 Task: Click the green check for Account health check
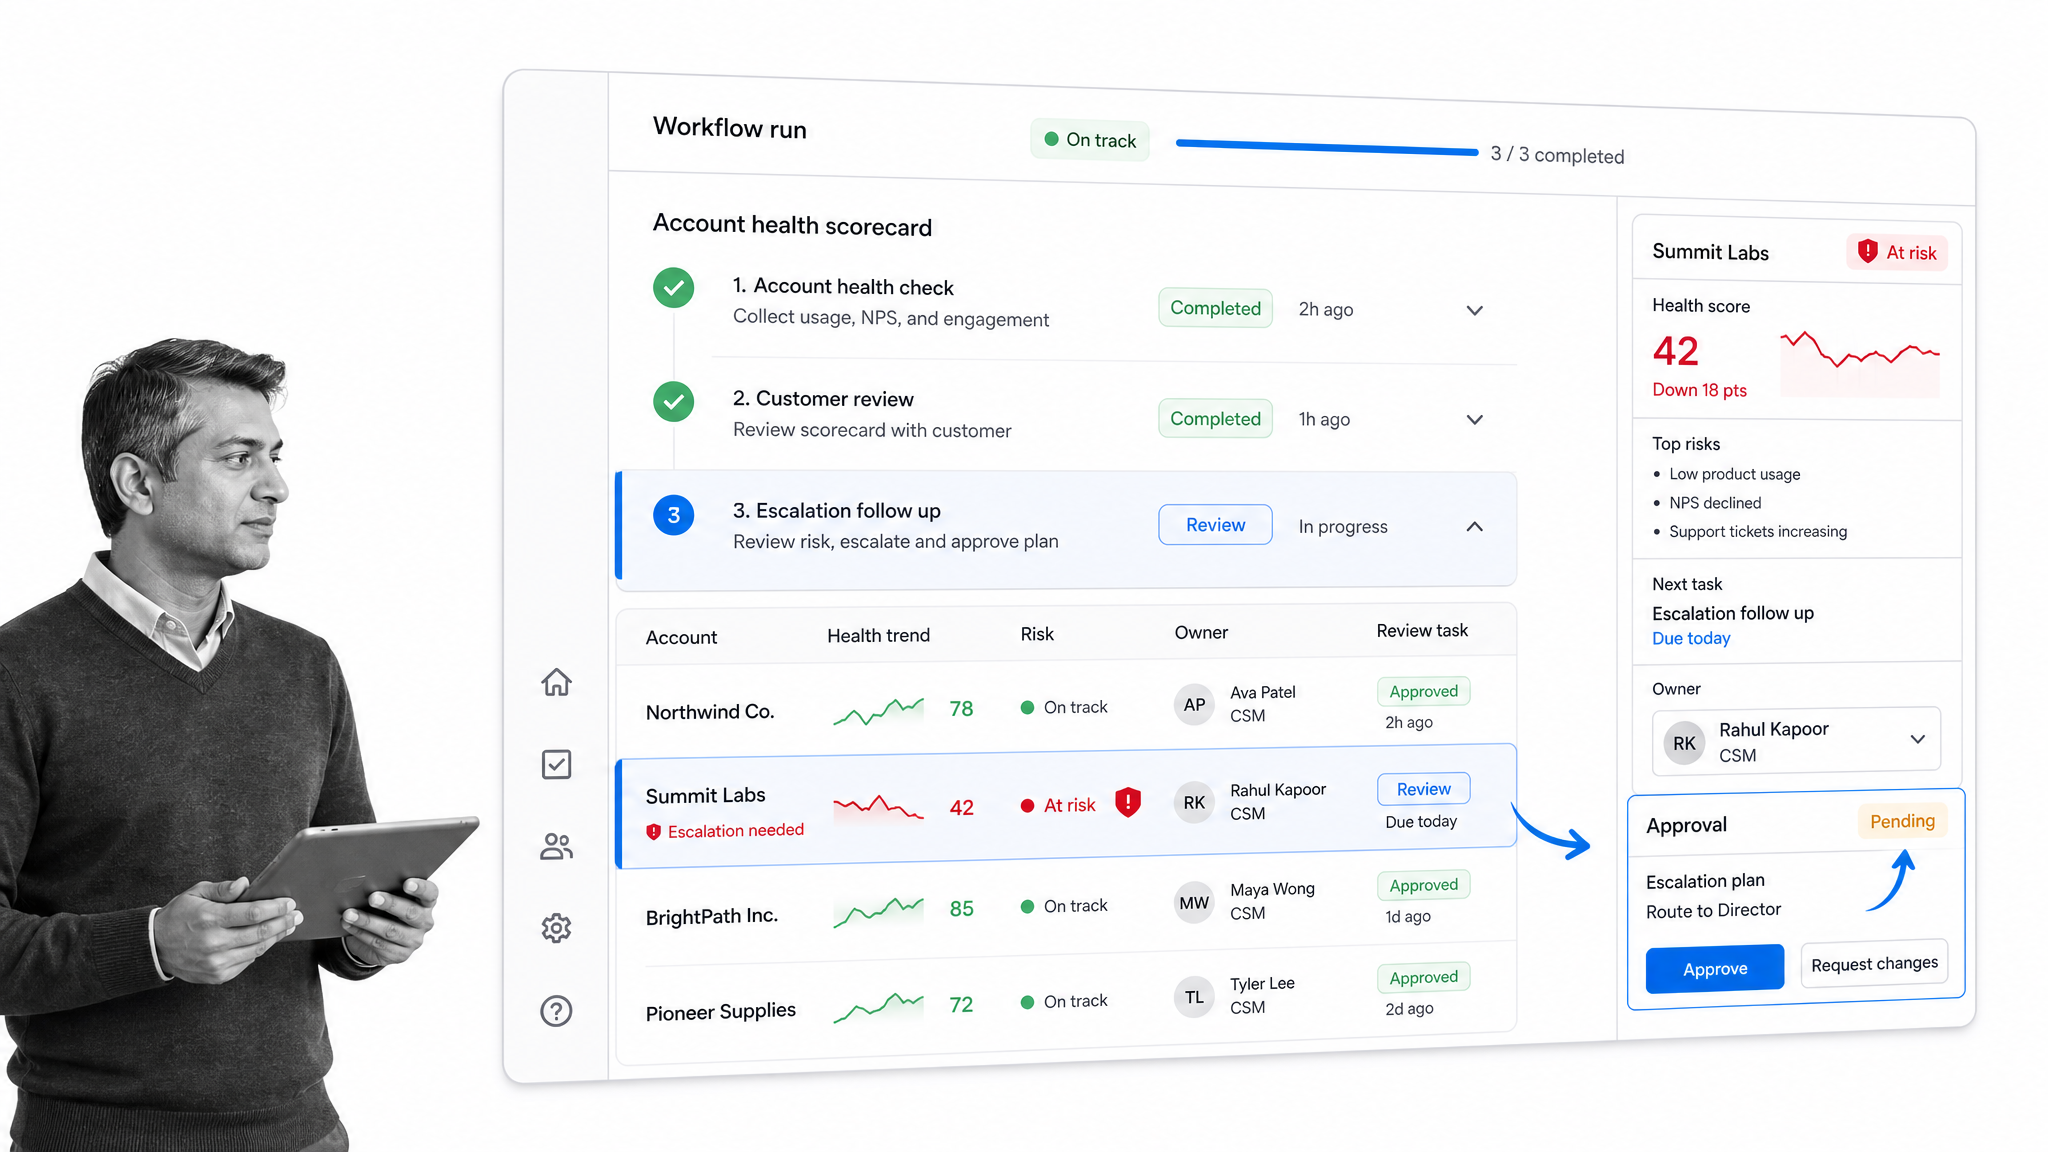coord(674,288)
